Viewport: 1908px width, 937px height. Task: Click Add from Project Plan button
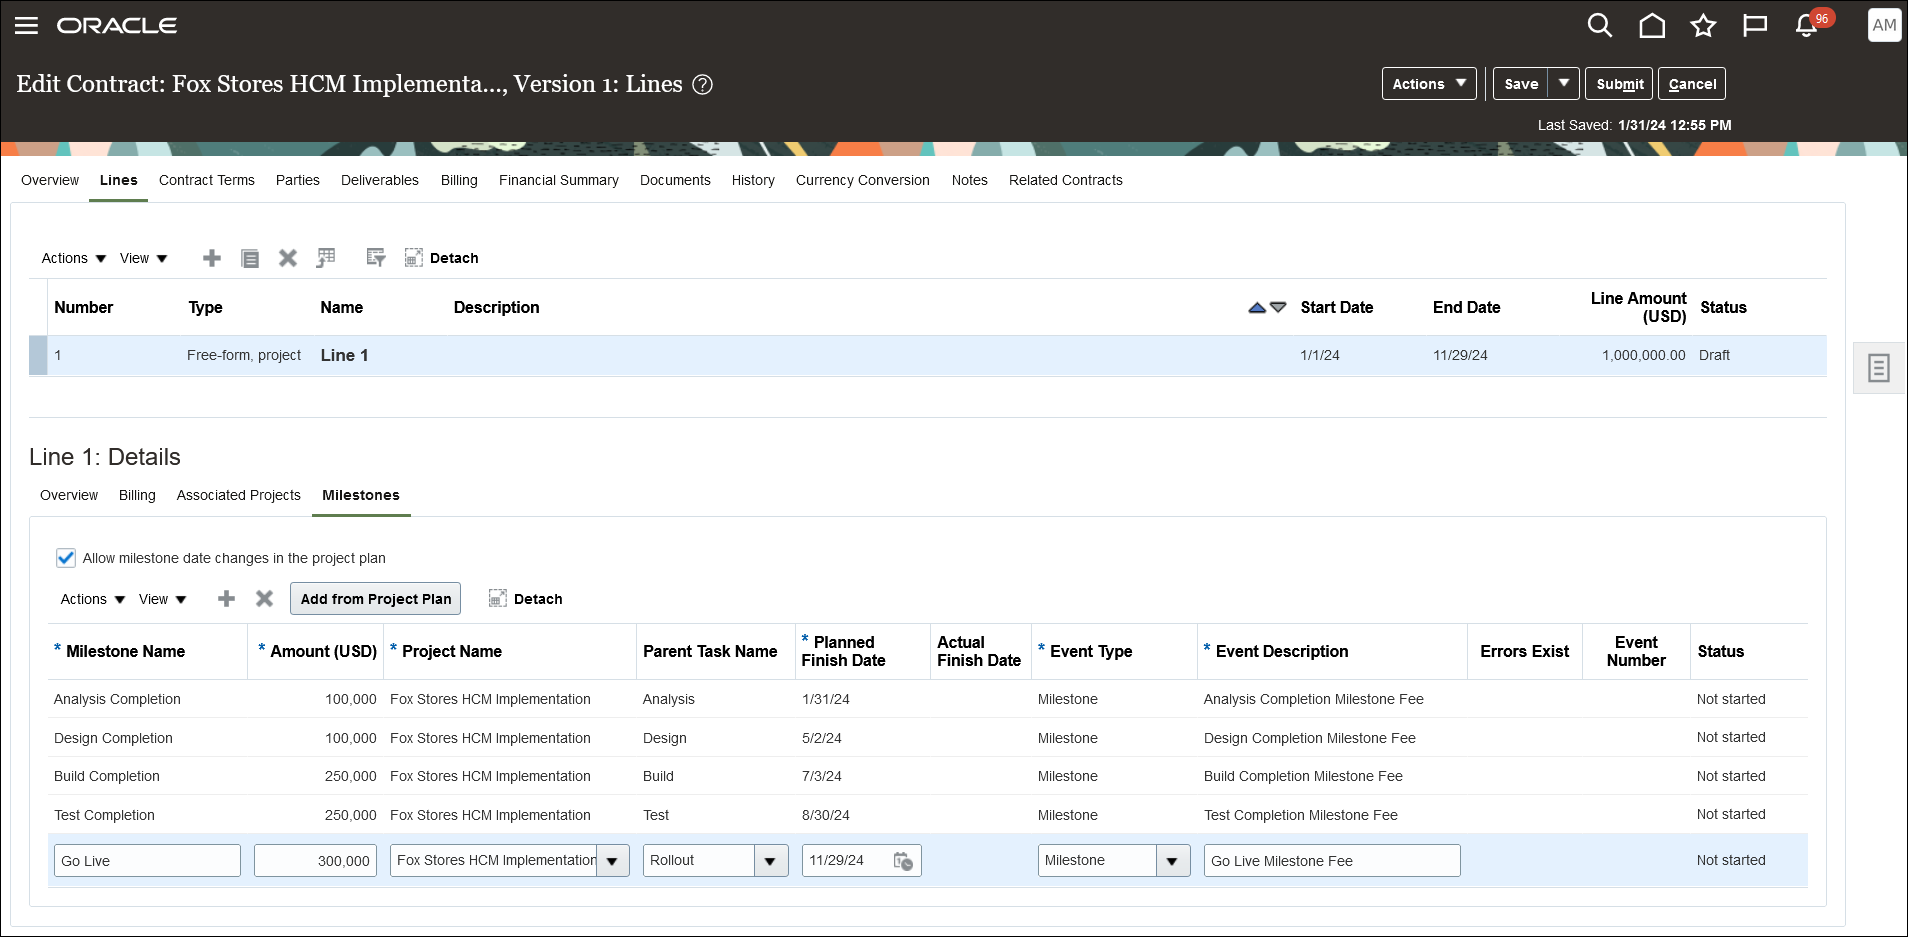376,599
